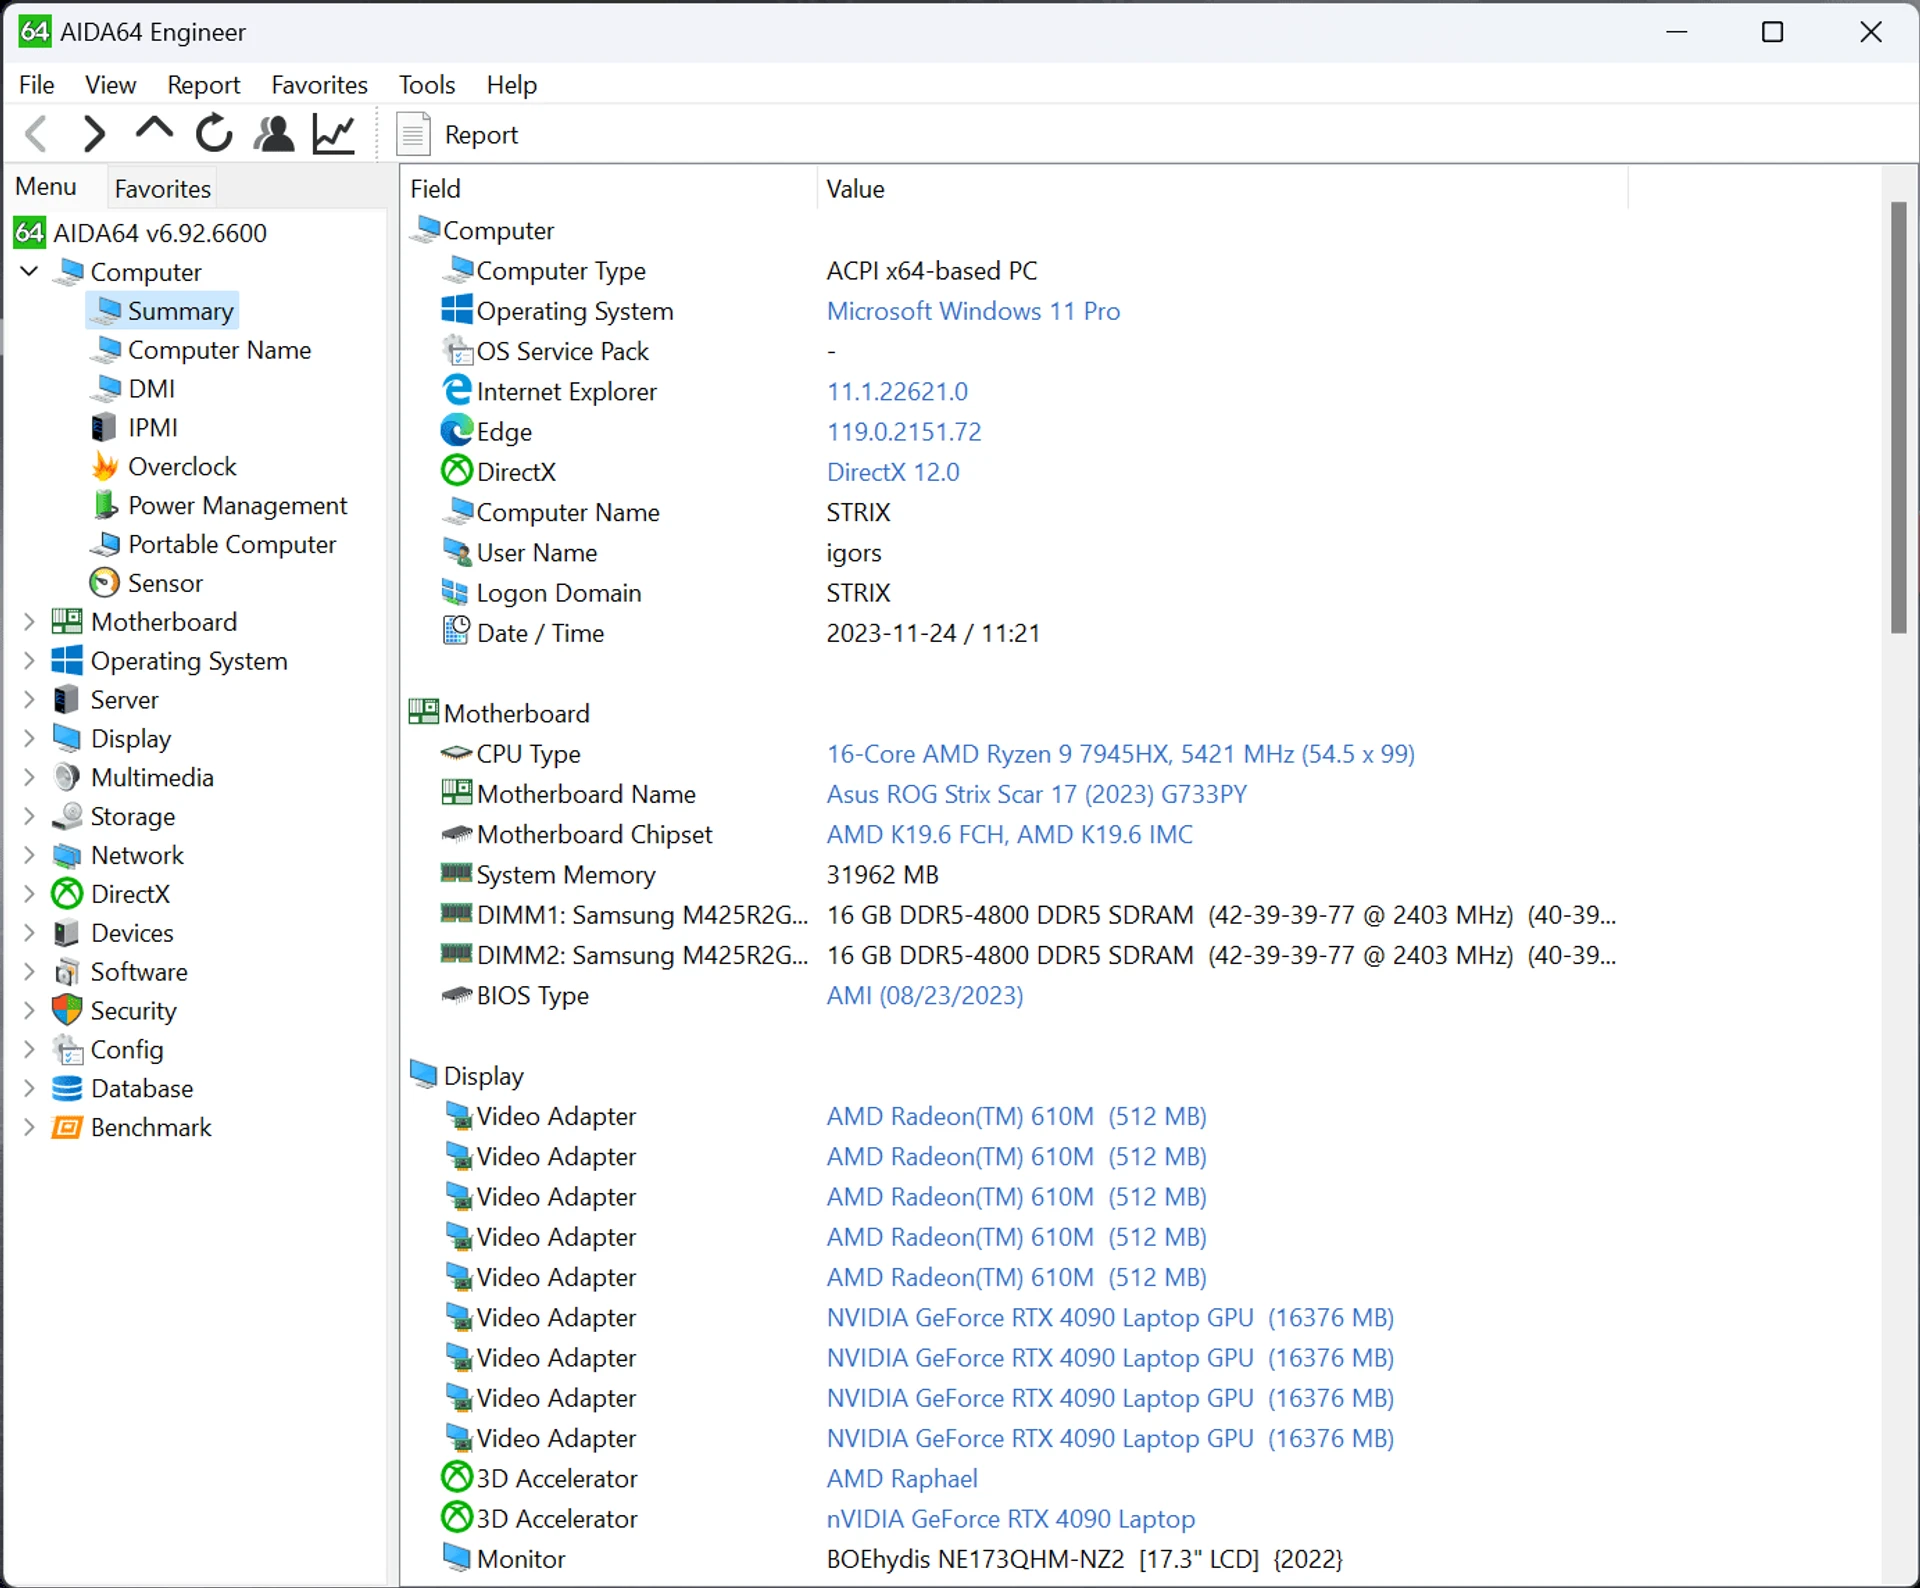Expand the Storage tree node

point(29,816)
